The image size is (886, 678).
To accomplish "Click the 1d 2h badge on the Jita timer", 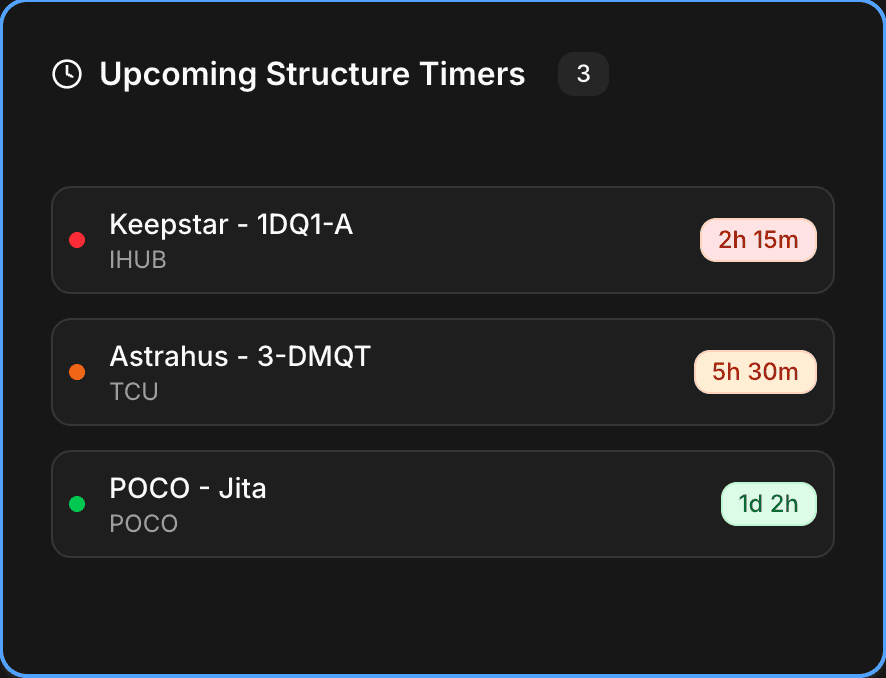I will coord(768,504).
